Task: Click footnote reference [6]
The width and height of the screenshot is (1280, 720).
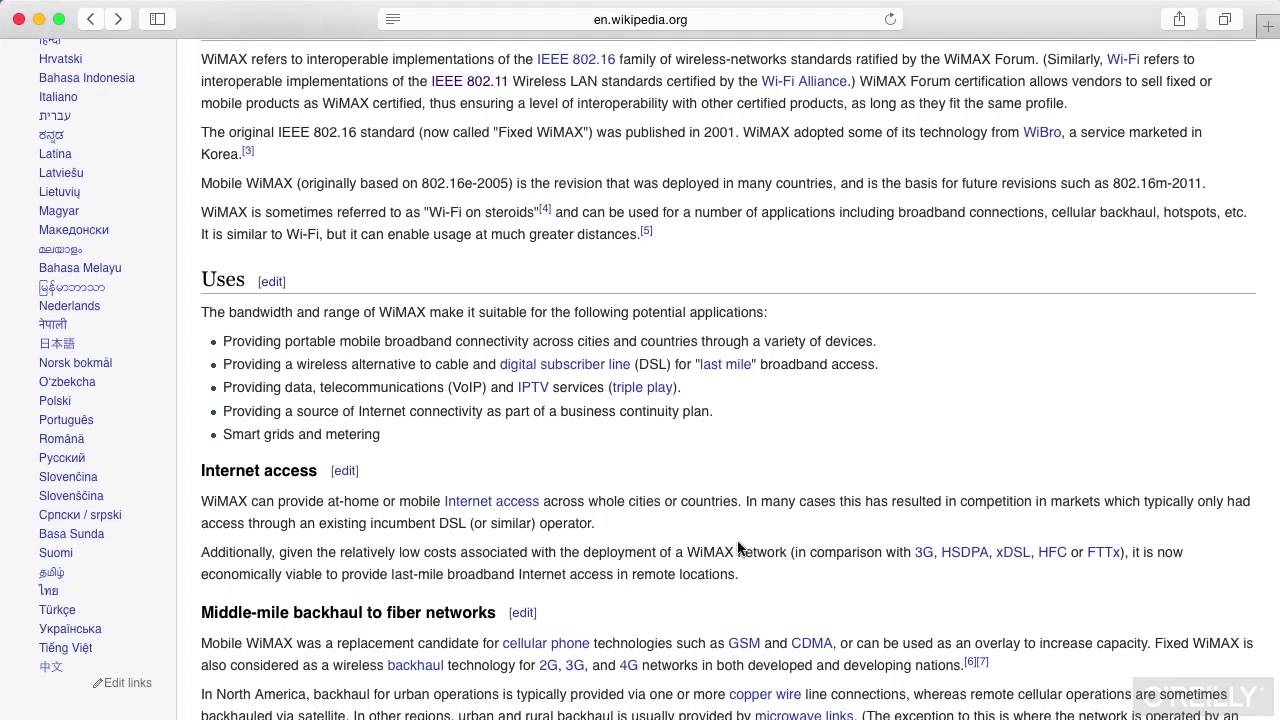Action: pos(970,662)
